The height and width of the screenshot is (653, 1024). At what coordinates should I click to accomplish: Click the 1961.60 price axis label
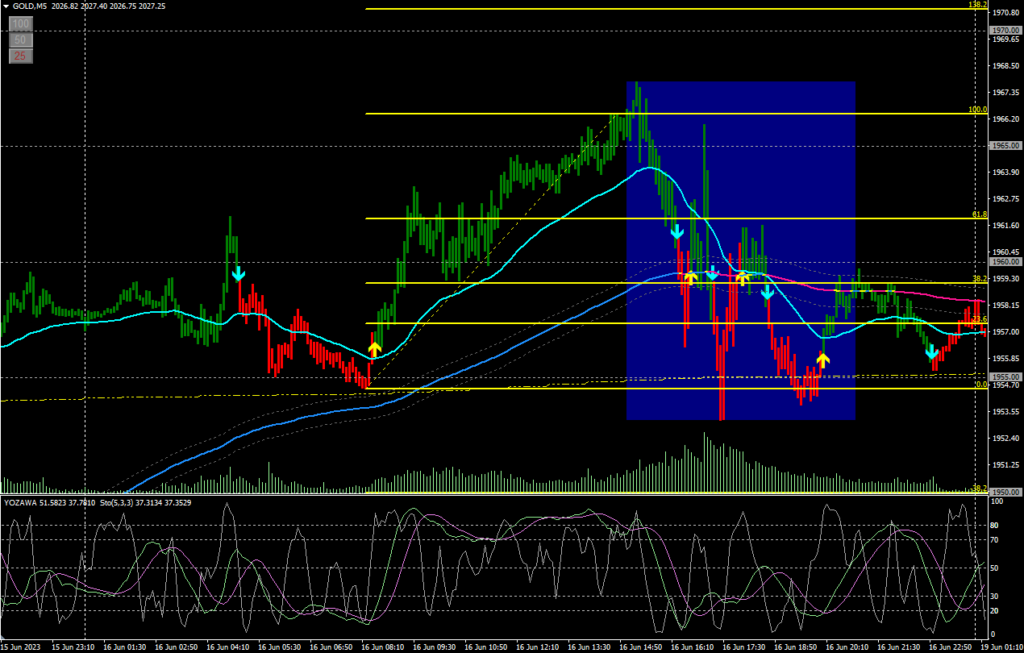1006,225
